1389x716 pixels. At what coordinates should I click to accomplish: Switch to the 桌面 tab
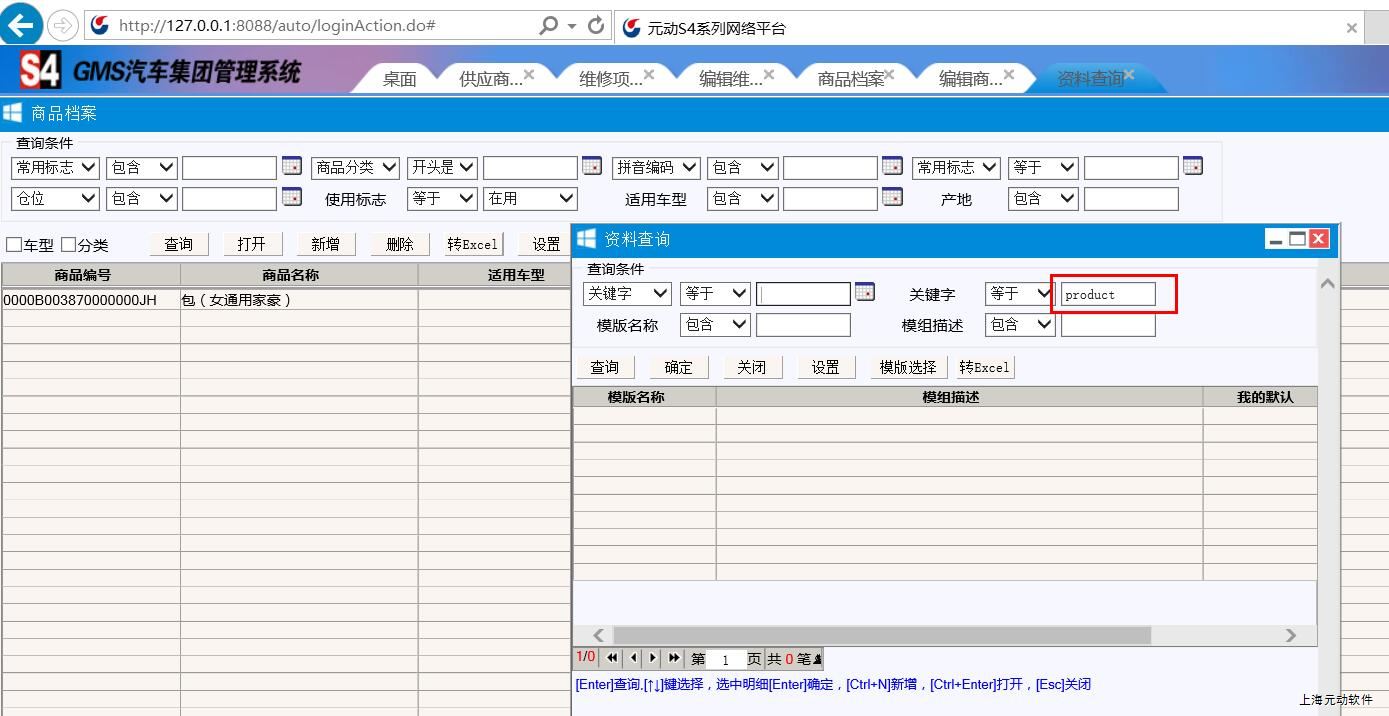pos(399,79)
